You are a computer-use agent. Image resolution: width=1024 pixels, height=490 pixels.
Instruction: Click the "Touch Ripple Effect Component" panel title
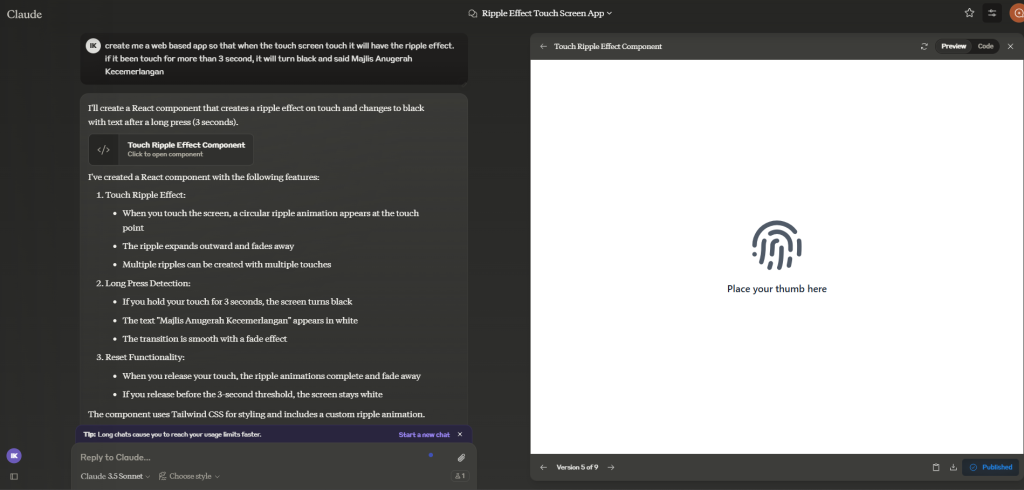coord(608,46)
